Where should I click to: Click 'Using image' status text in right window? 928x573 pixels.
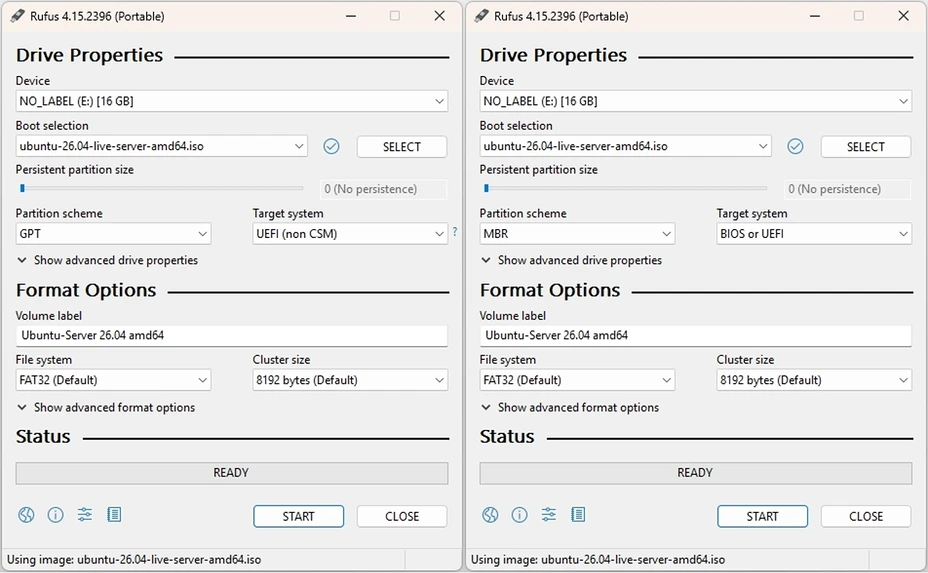pyautogui.click(x=598, y=559)
